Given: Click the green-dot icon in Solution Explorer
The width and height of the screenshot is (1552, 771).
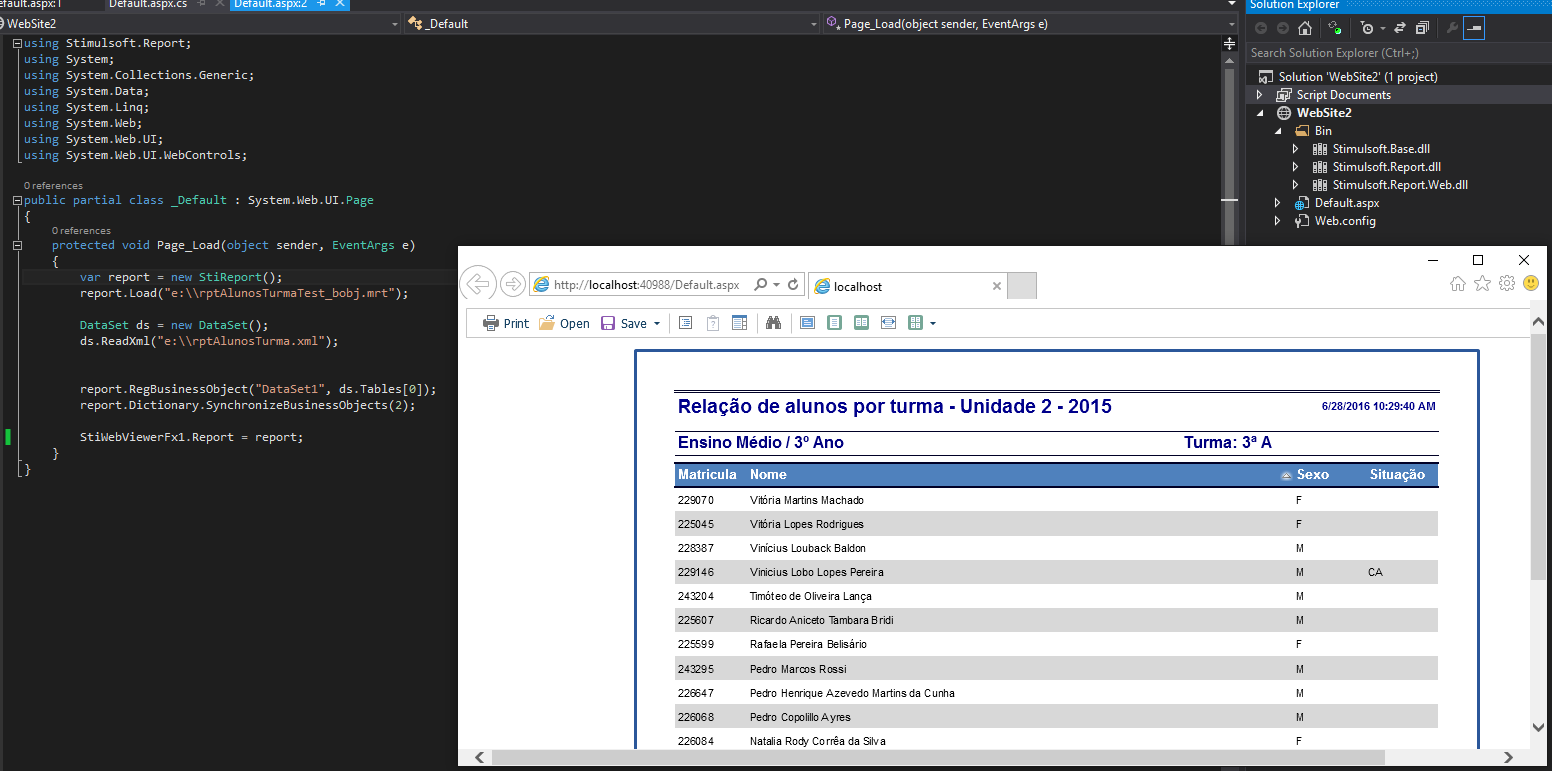Looking at the screenshot, I should click(x=1334, y=28).
